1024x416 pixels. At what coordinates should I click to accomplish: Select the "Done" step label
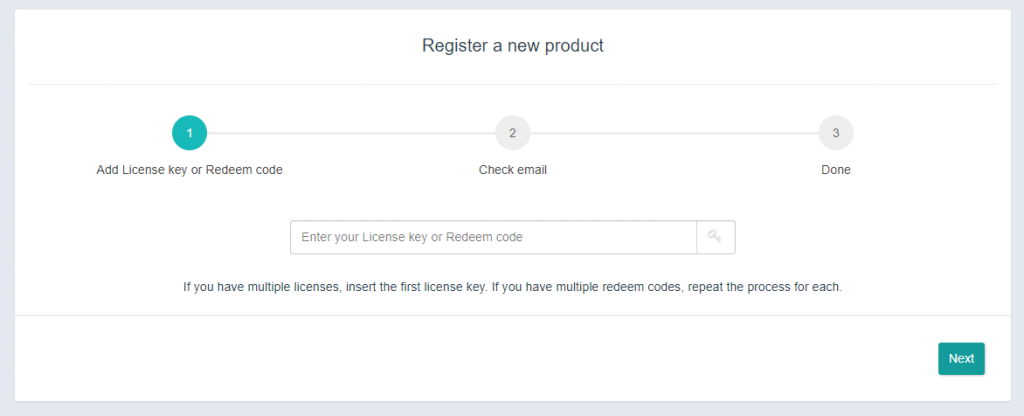pos(835,170)
